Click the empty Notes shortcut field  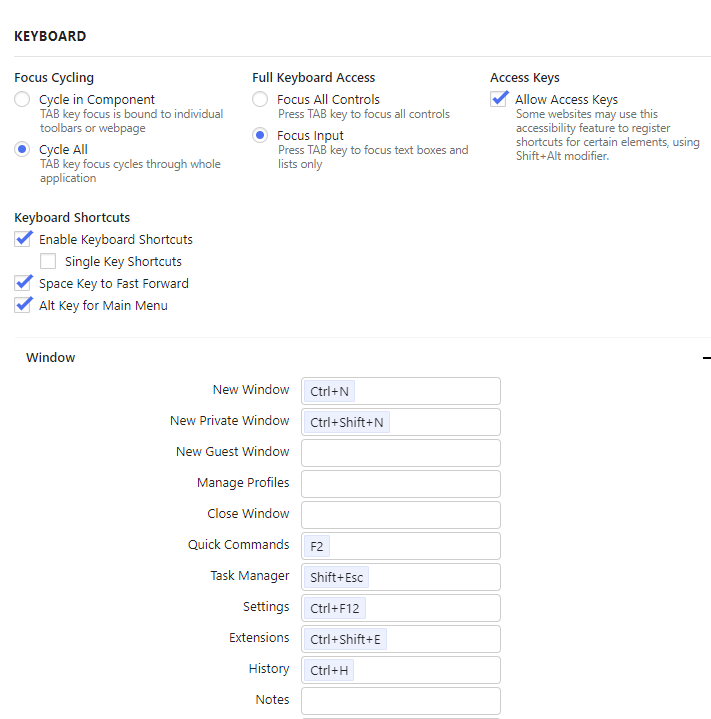click(400, 701)
